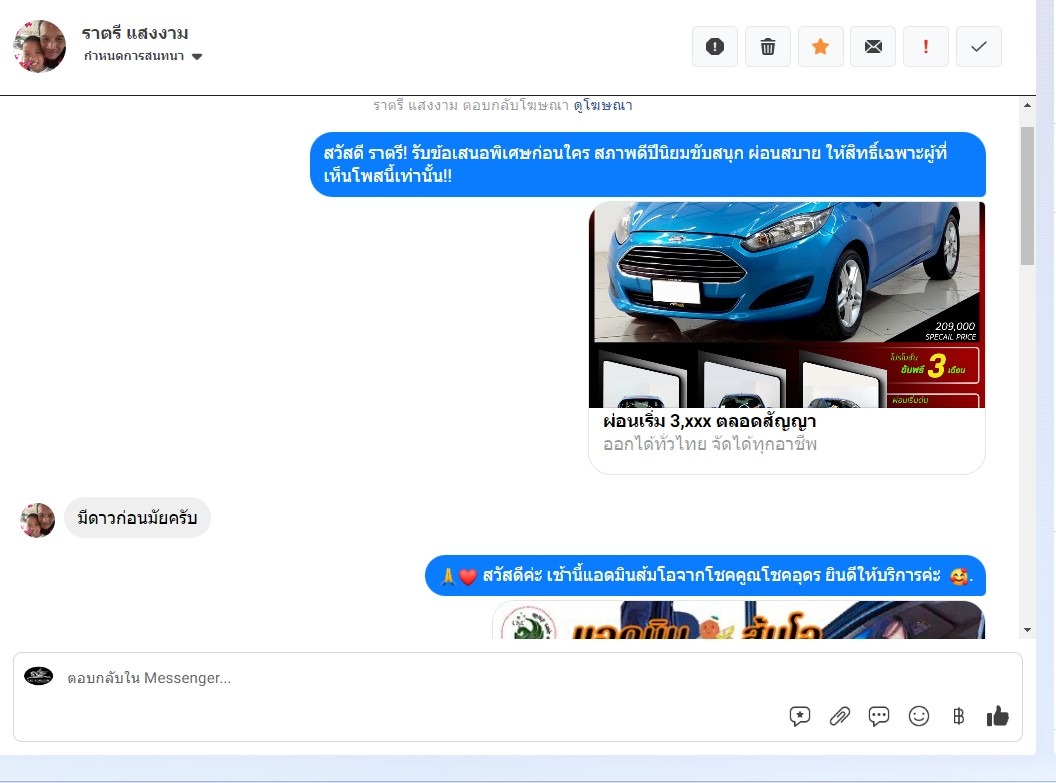
Task: Send a thumbs-up like
Action: [x=997, y=716]
